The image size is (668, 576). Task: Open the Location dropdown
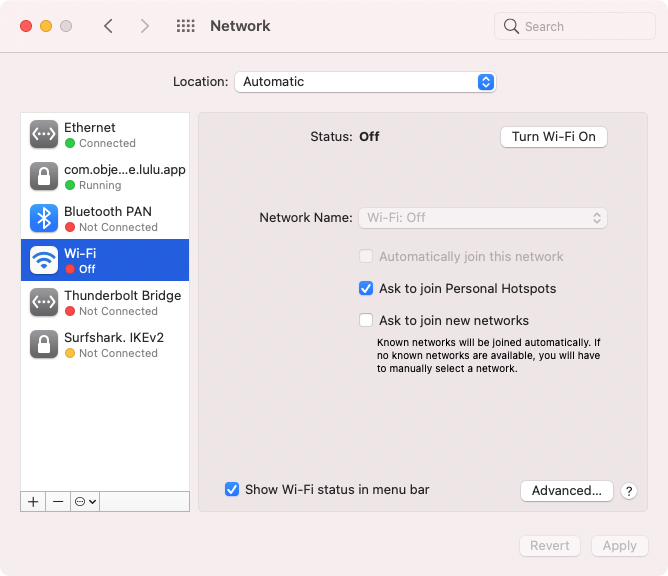365,82
